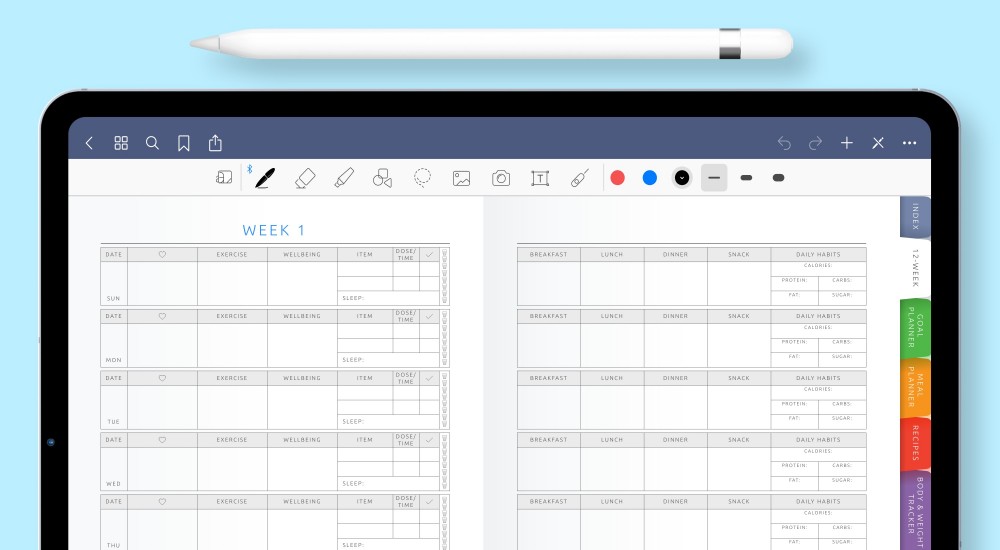Tick the first check cell in WED row

coord(429,454)
